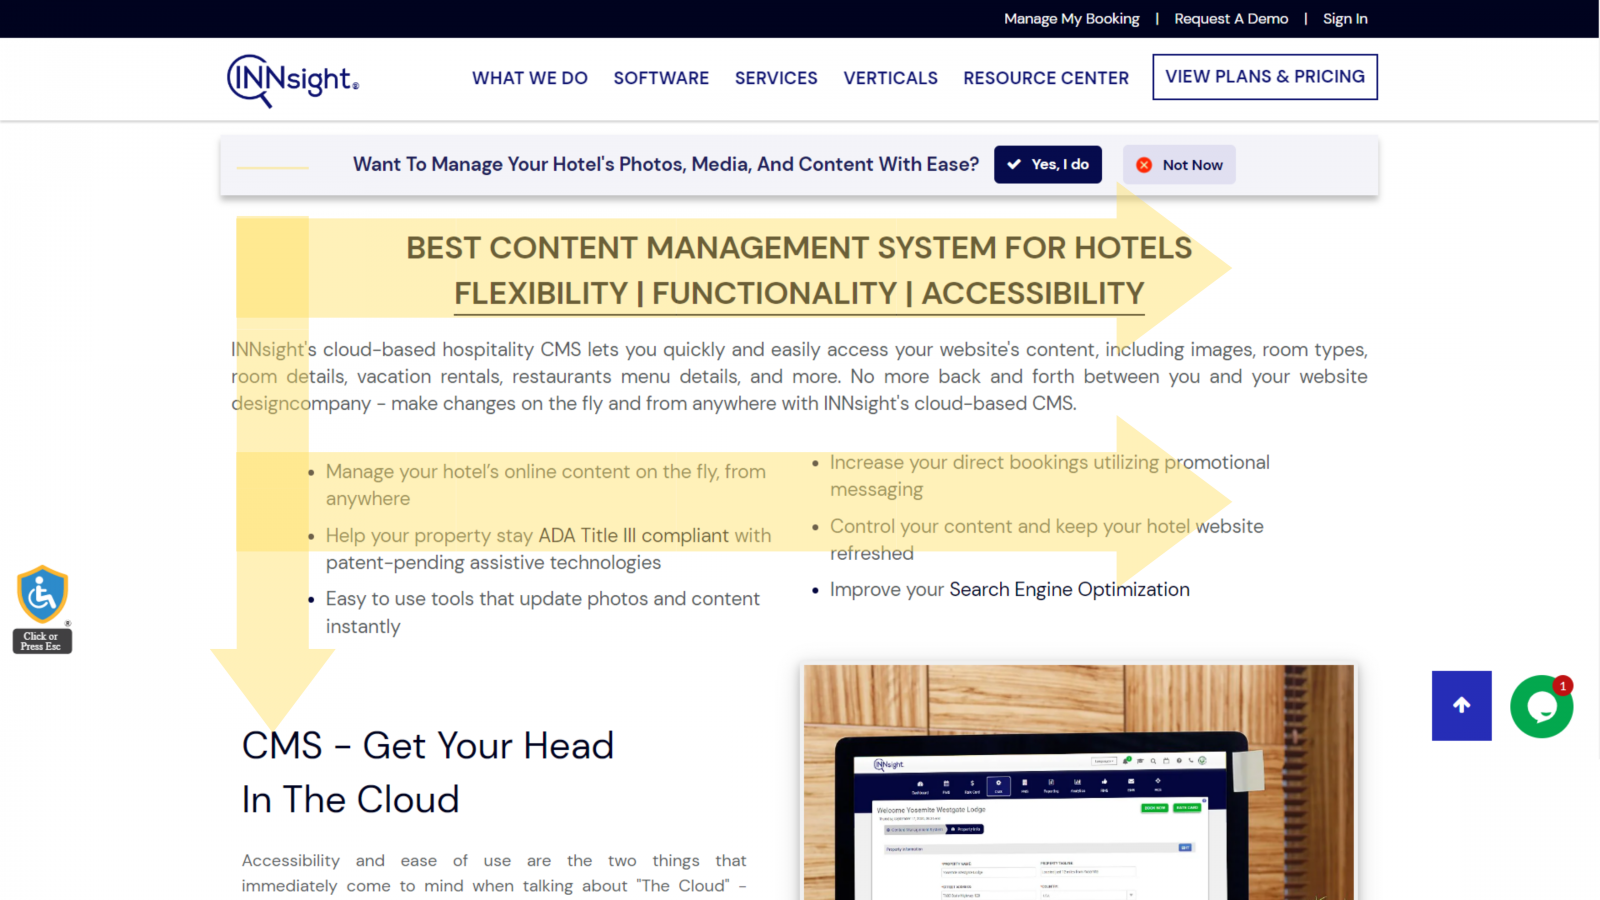
Task: Click the scroll-to-top arrow button
Action: click(x=1461, y=705)
